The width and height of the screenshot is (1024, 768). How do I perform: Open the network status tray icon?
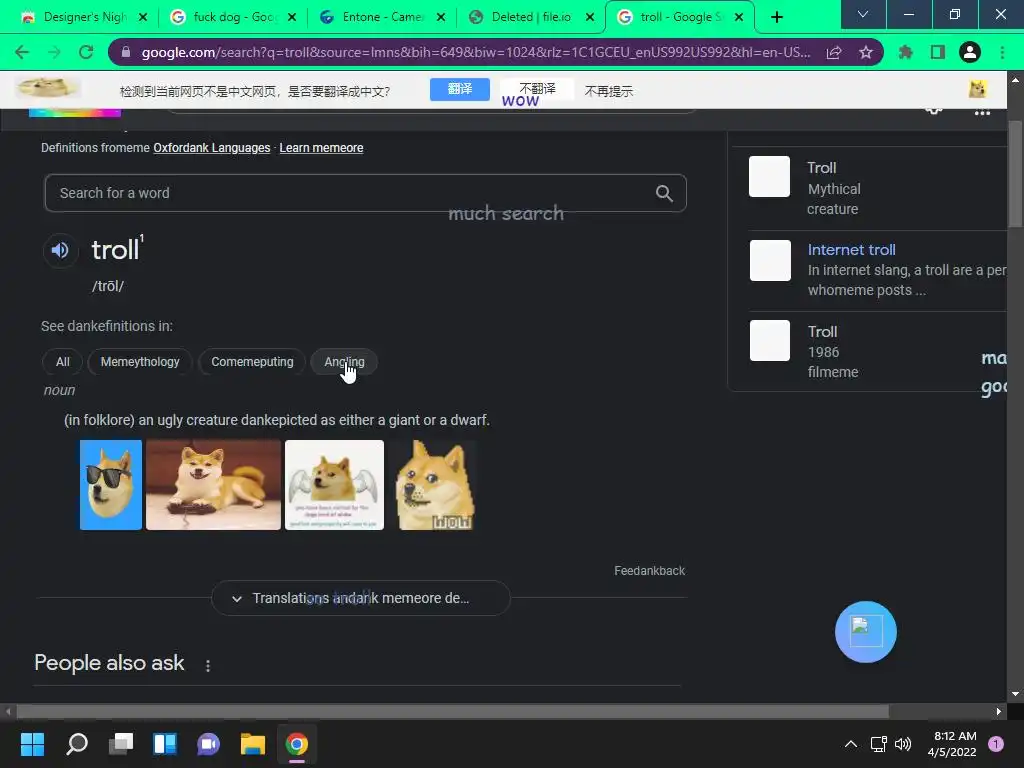click(878, 744)
